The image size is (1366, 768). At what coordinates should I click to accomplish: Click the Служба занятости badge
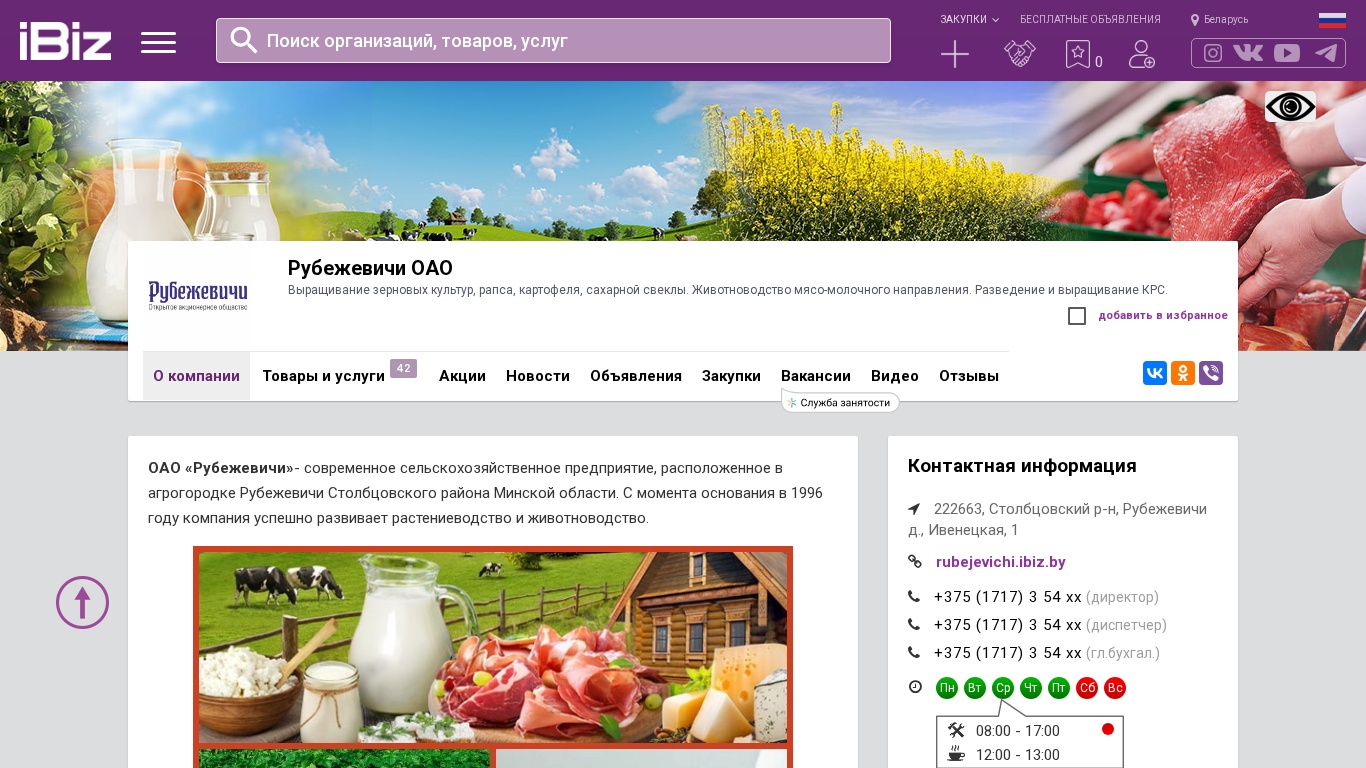click(840, 403)
